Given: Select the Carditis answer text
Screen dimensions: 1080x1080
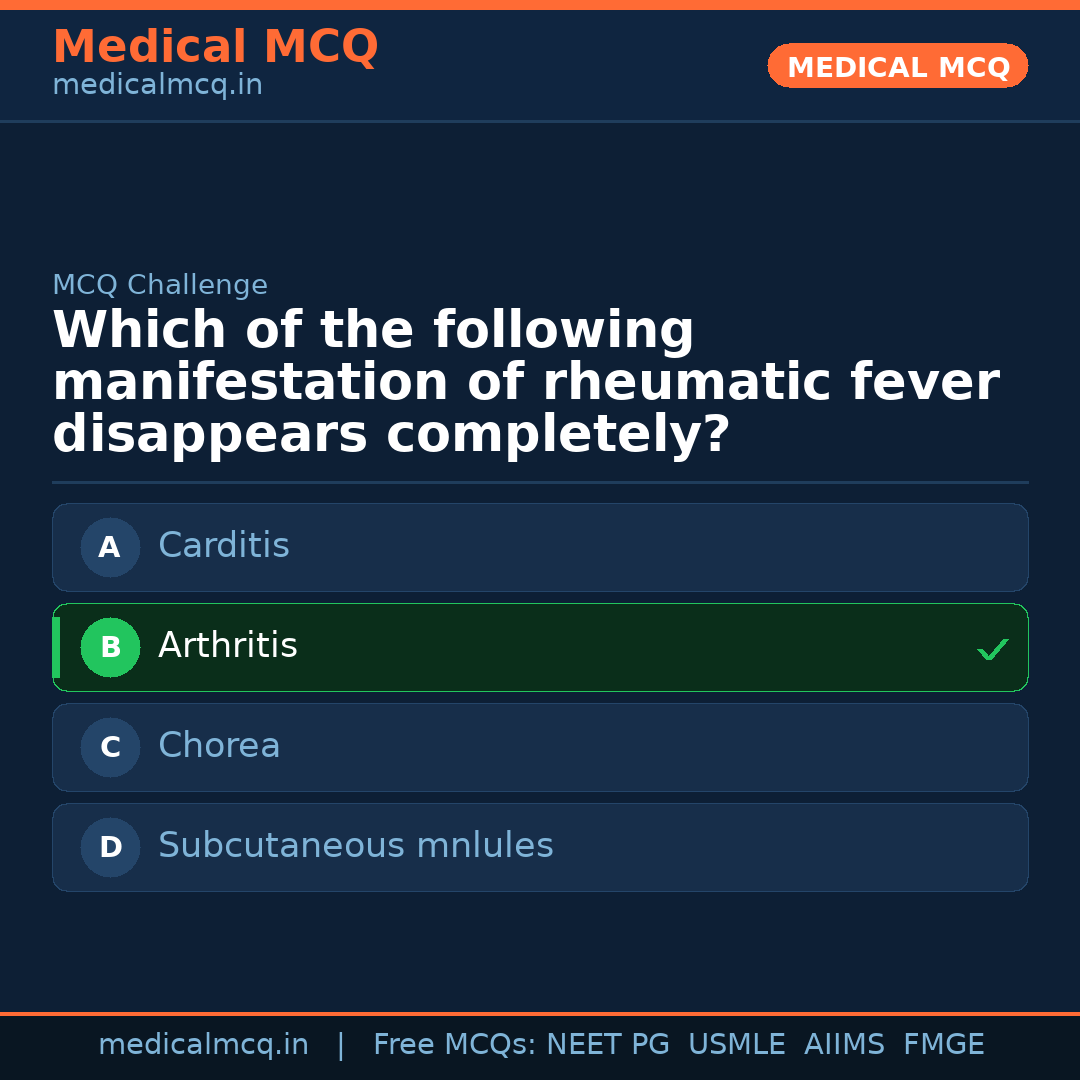Looking at the screenshot, I should [224, 546].
